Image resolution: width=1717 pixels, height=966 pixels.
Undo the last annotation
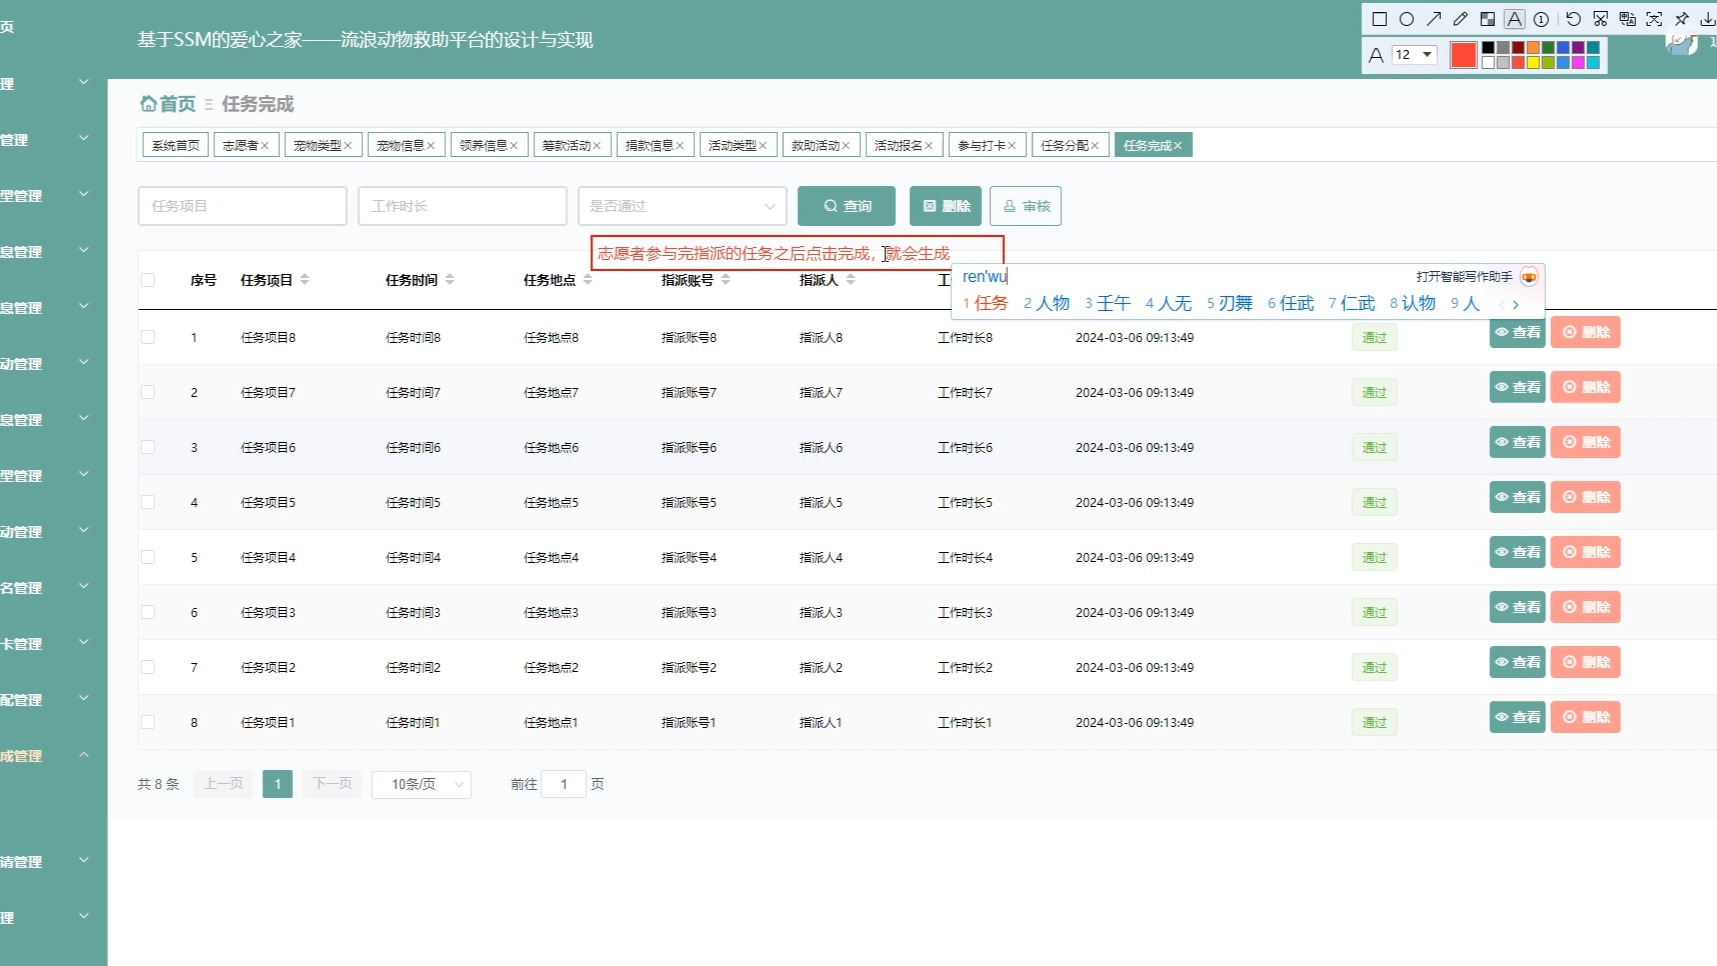tap(1573, 19)
